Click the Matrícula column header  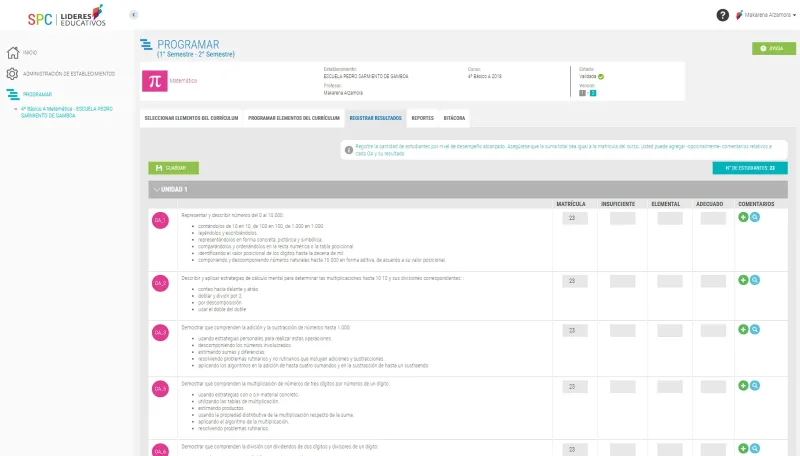(x=571, y=204)
